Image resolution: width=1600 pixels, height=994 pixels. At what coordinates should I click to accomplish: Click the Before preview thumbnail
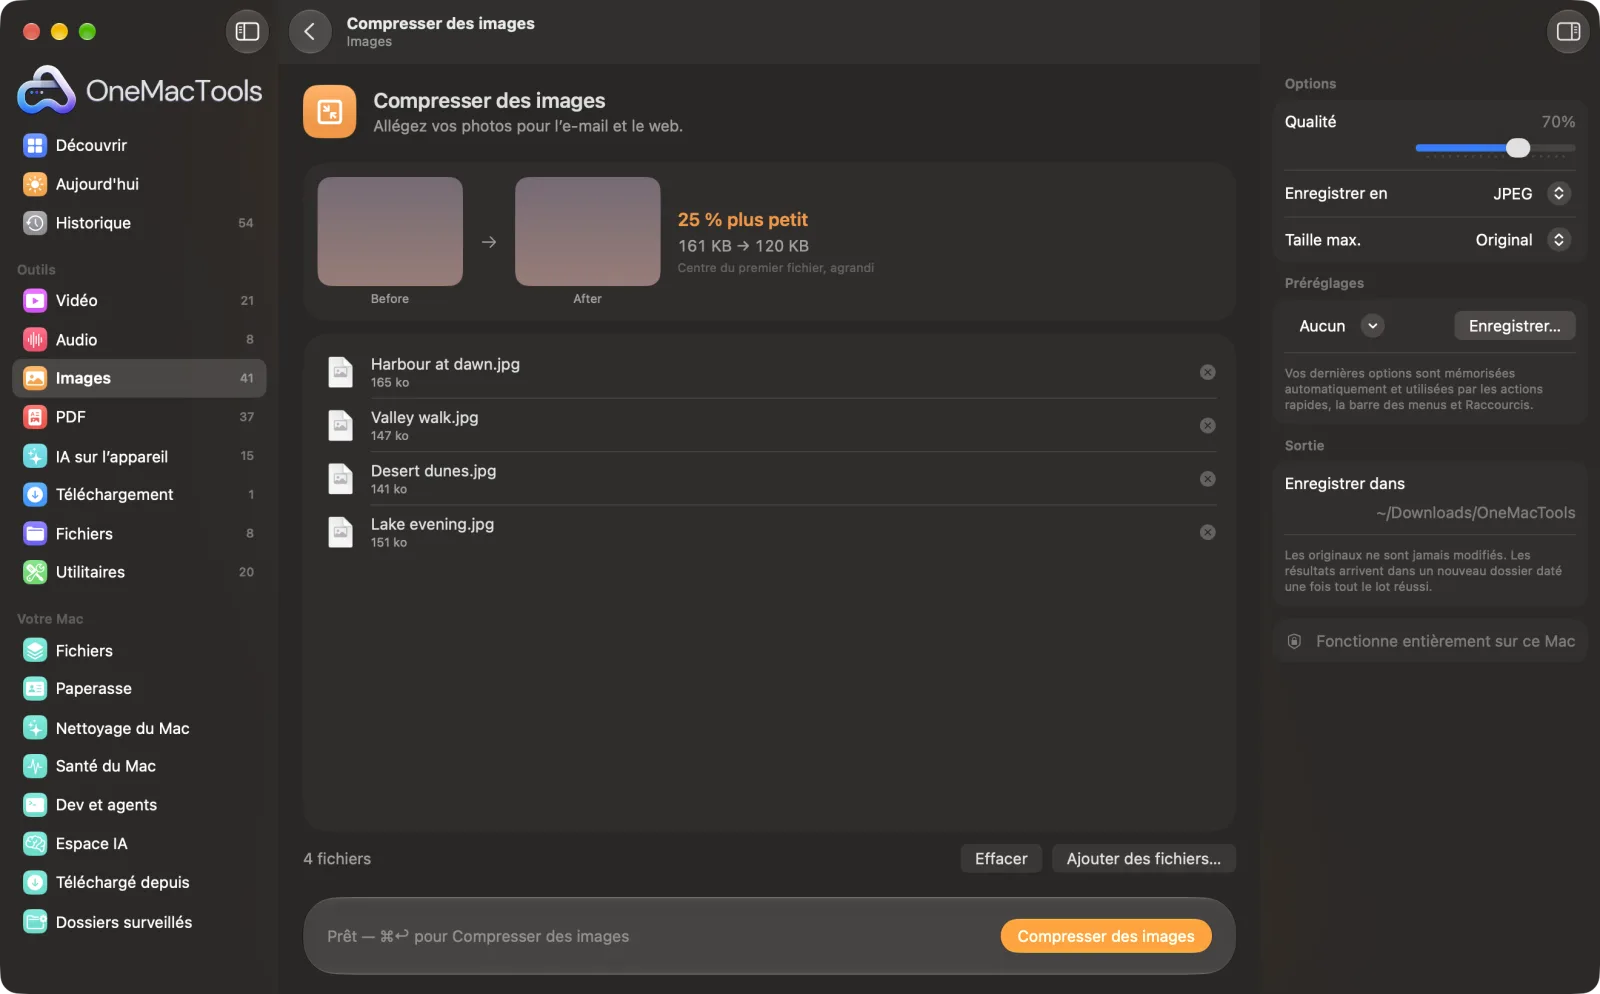coord(390,232)
